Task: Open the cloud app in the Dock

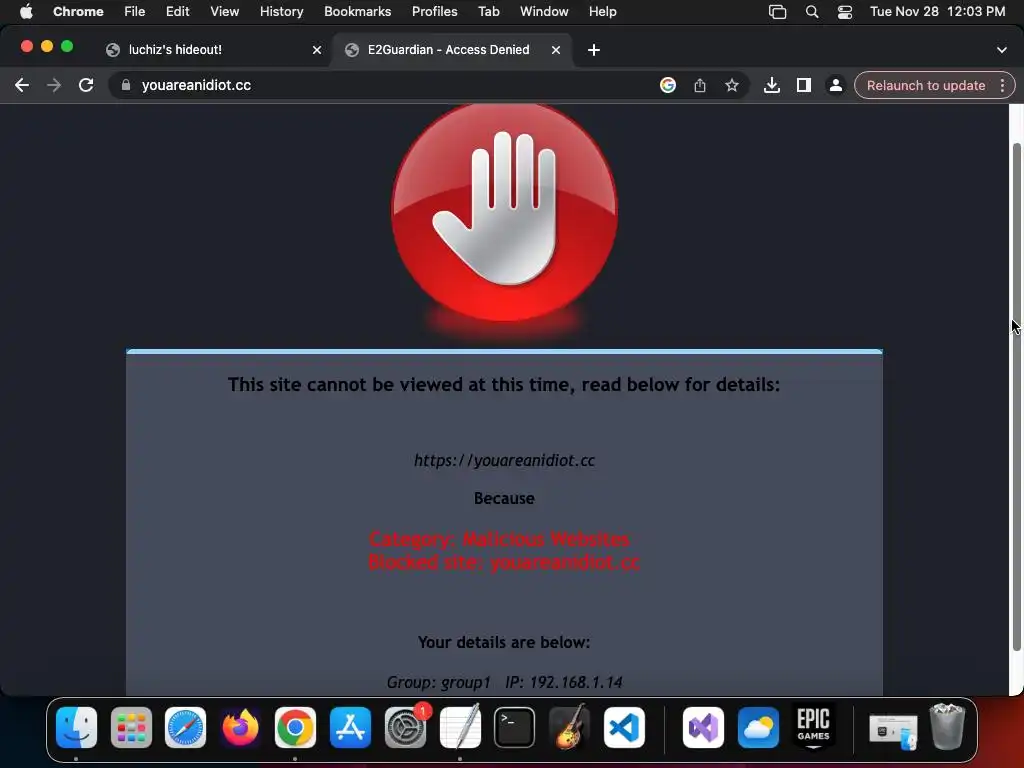Action: click(x=758, y=728)
